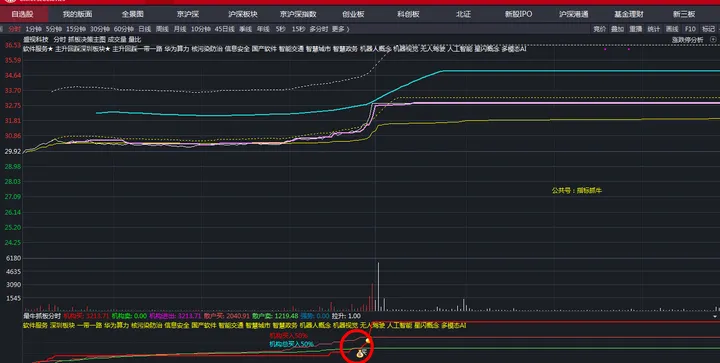Click the 量比 label
The height and width of the screenshot is (363, 720).
(x=135, y=40)
